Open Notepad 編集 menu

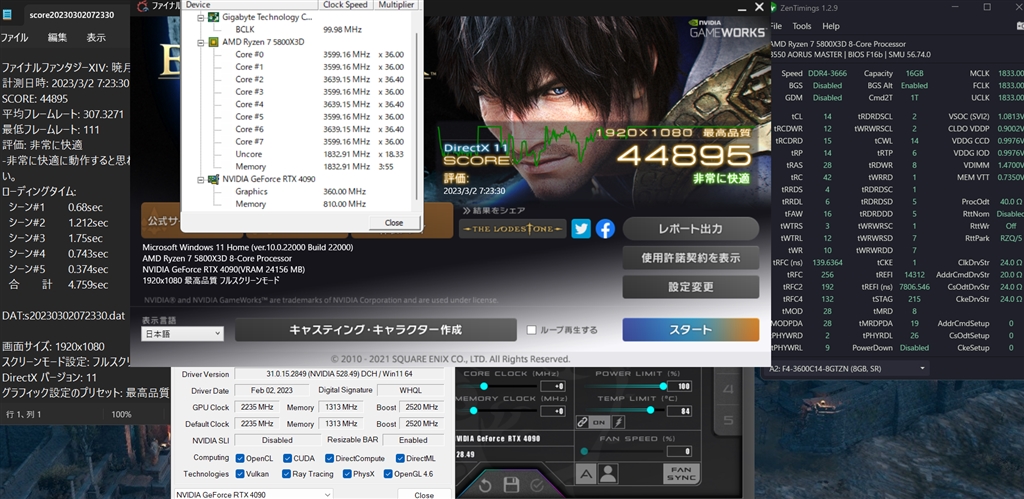pyautogui.click(x=57, y=37)
